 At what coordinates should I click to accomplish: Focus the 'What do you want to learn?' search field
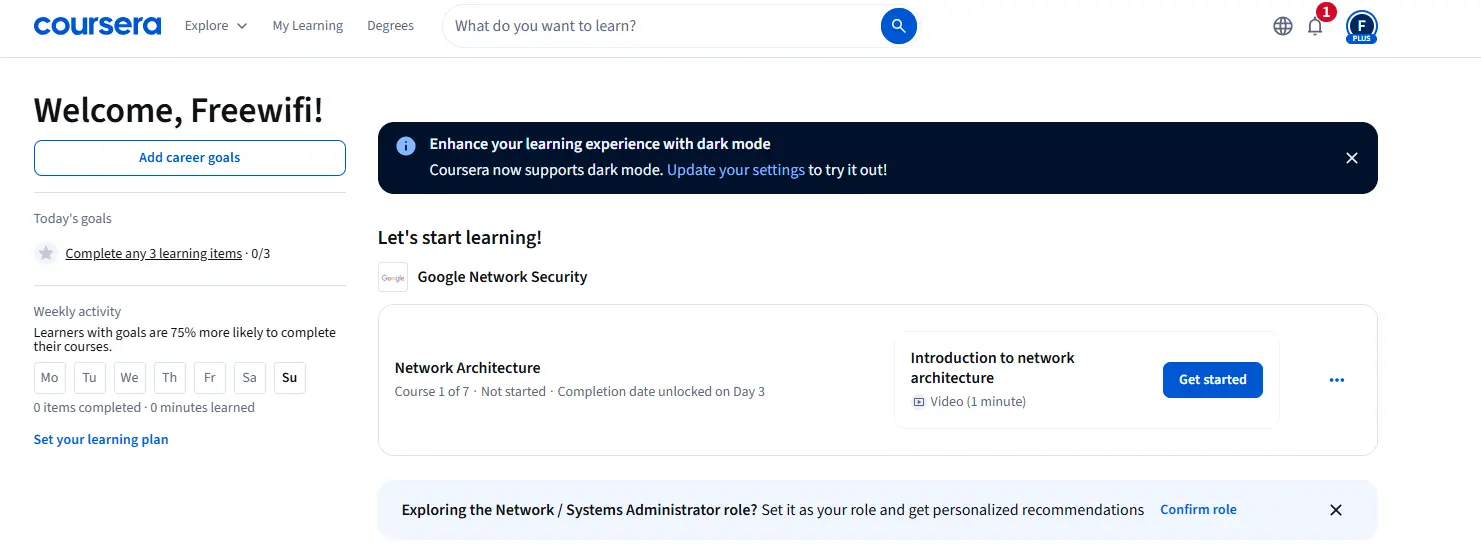661,26
